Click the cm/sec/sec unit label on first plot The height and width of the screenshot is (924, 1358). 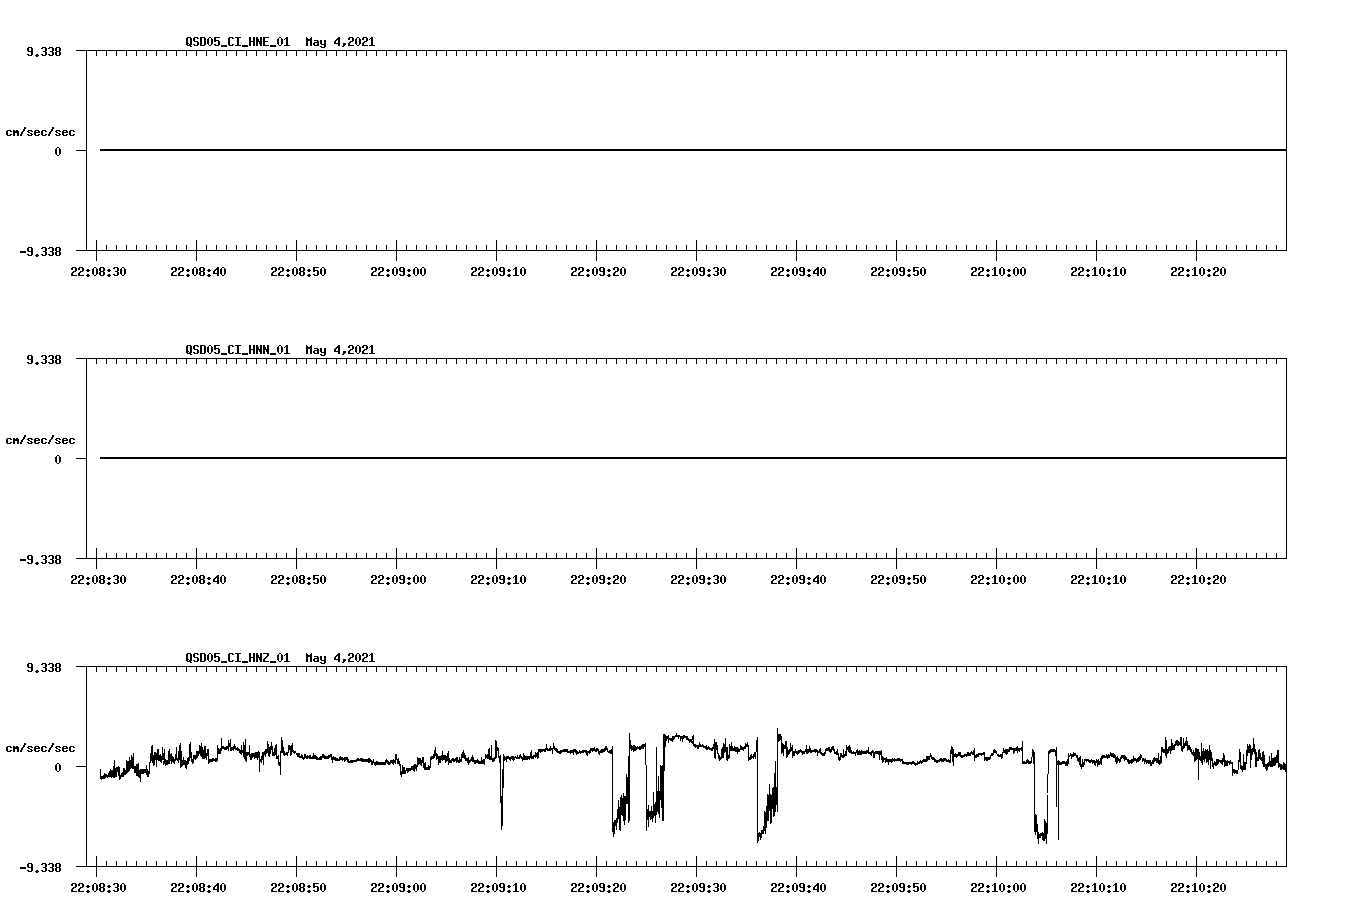[41, 130]
